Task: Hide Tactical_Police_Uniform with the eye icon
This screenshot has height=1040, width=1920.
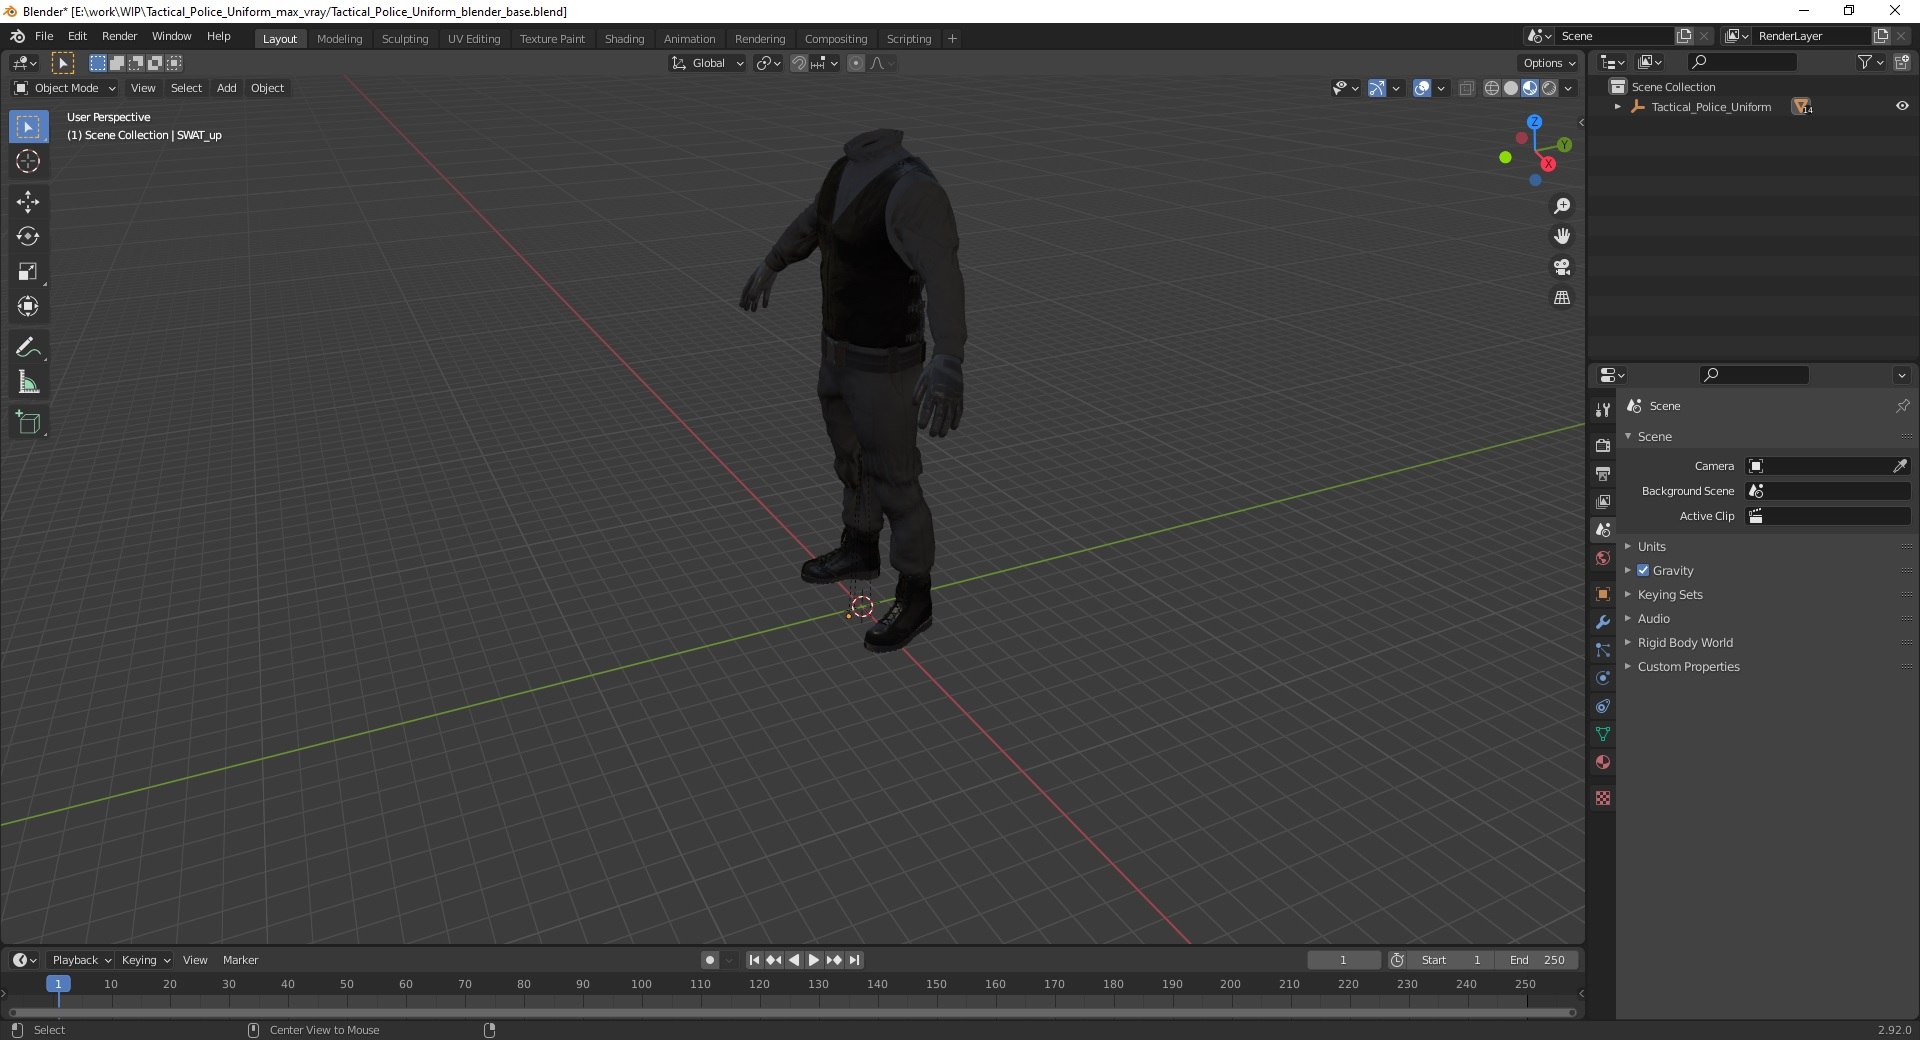Action: pyautogui.click(x=1902, y=106)
